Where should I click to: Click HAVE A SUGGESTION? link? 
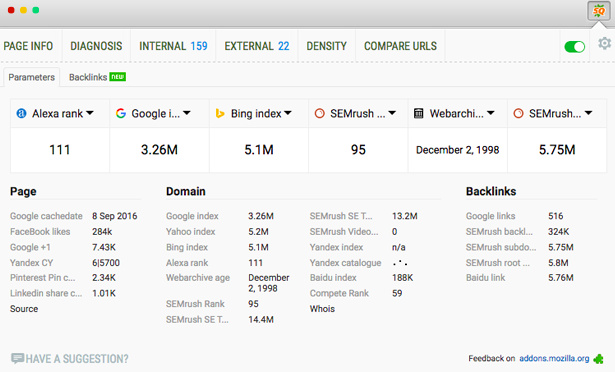point(77,359)
